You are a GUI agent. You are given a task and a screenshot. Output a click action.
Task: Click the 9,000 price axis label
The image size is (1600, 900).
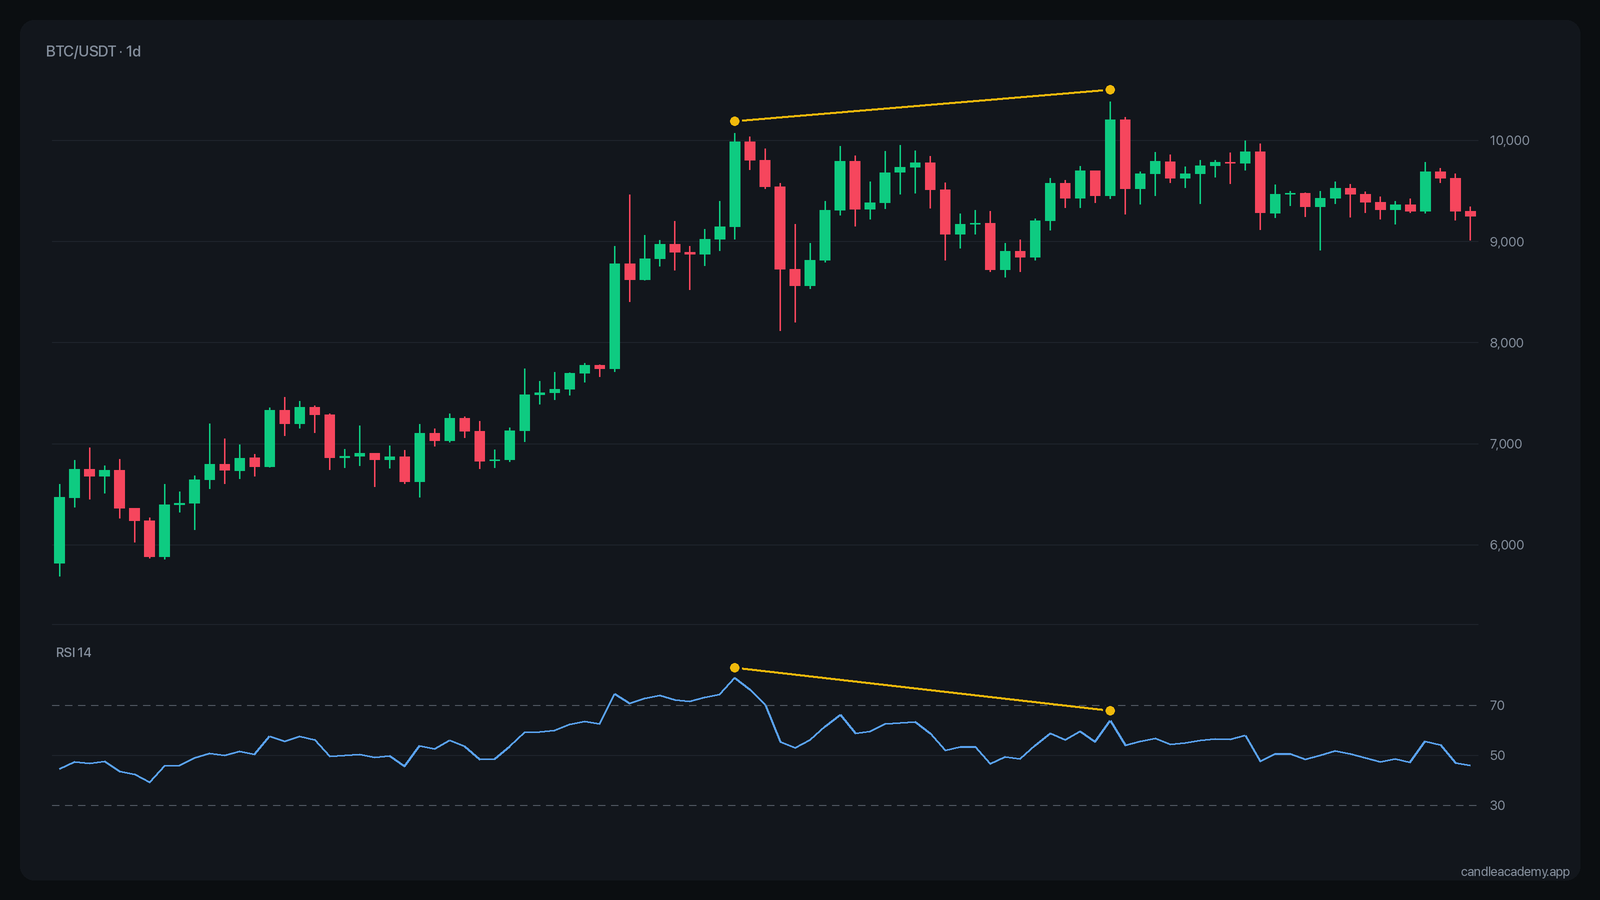point(1506,242)
